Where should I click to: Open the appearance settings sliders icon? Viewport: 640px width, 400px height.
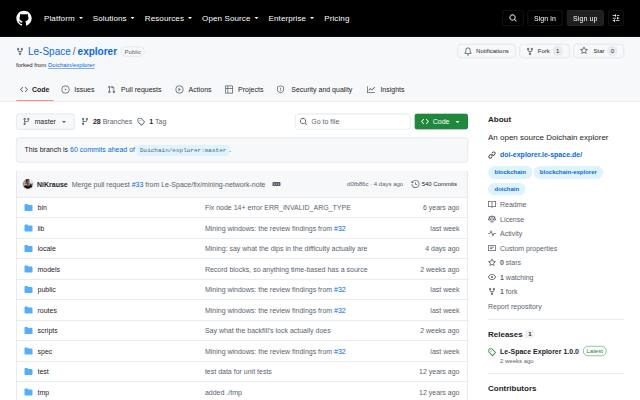(616, 18)
